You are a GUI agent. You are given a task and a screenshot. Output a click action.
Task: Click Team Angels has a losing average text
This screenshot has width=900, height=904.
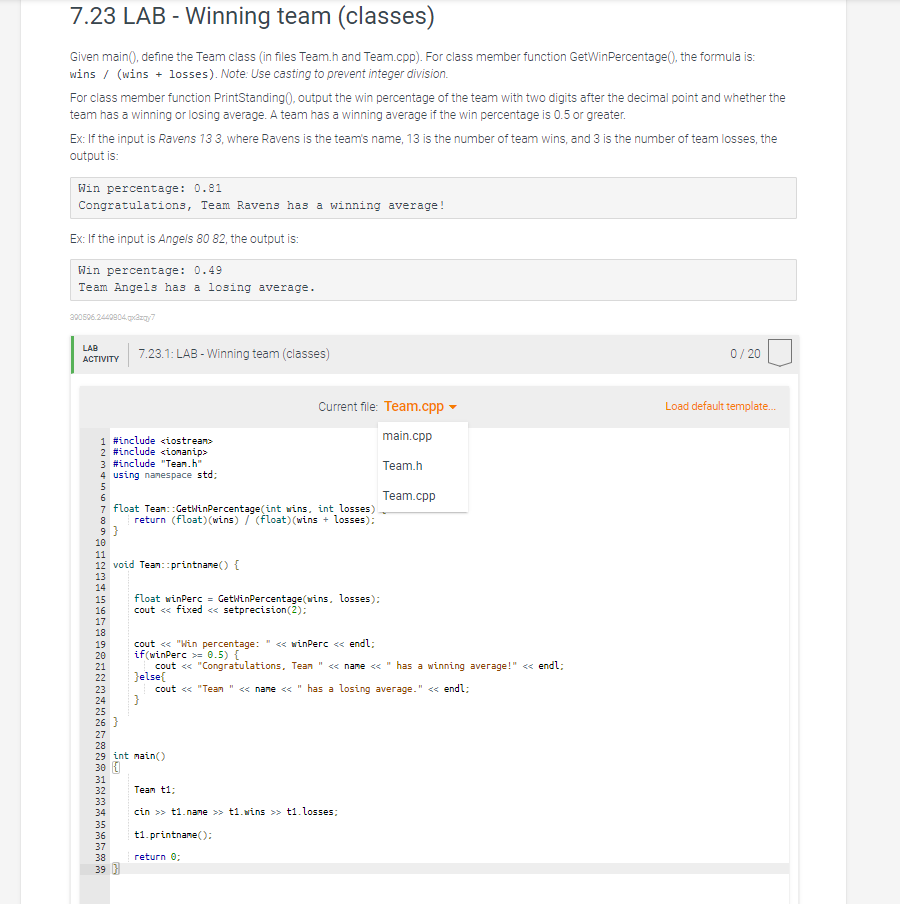[197, 287]
